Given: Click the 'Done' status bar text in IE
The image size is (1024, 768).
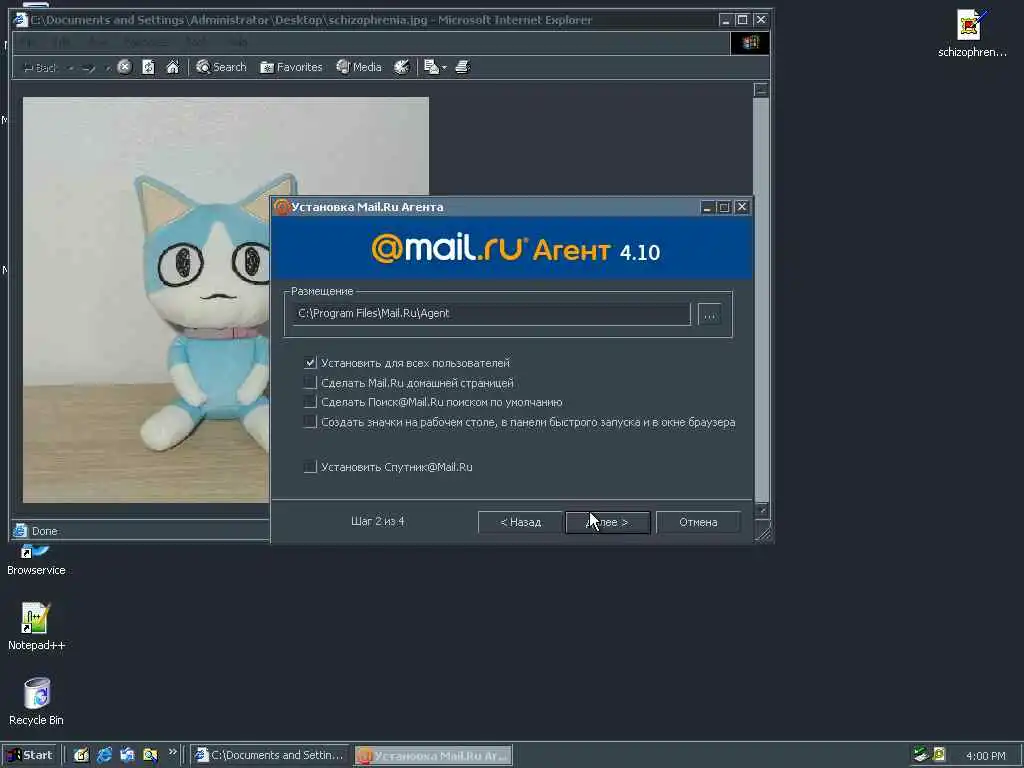Looking at the screenshot, I should pos(44,531).
